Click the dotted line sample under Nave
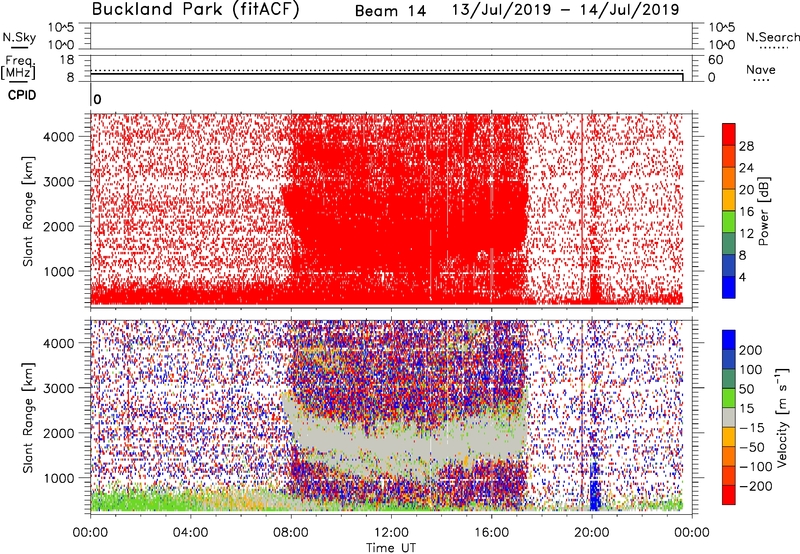 pyautogui.click(x=761, y=80)
